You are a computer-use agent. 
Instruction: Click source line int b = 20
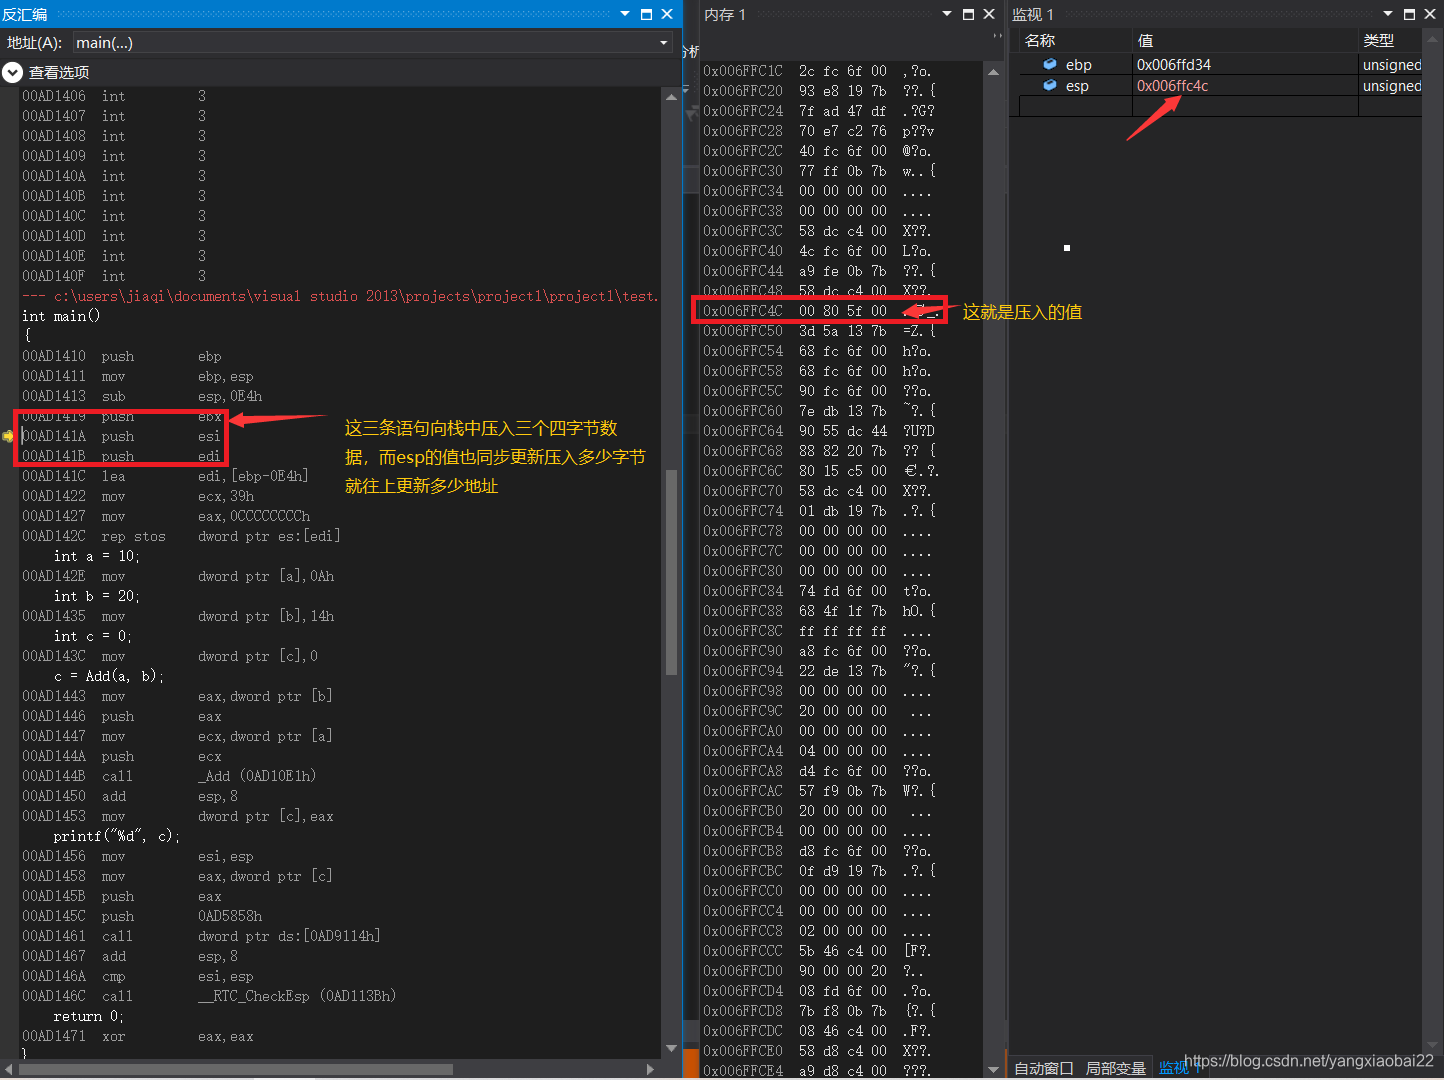(97, 596)
